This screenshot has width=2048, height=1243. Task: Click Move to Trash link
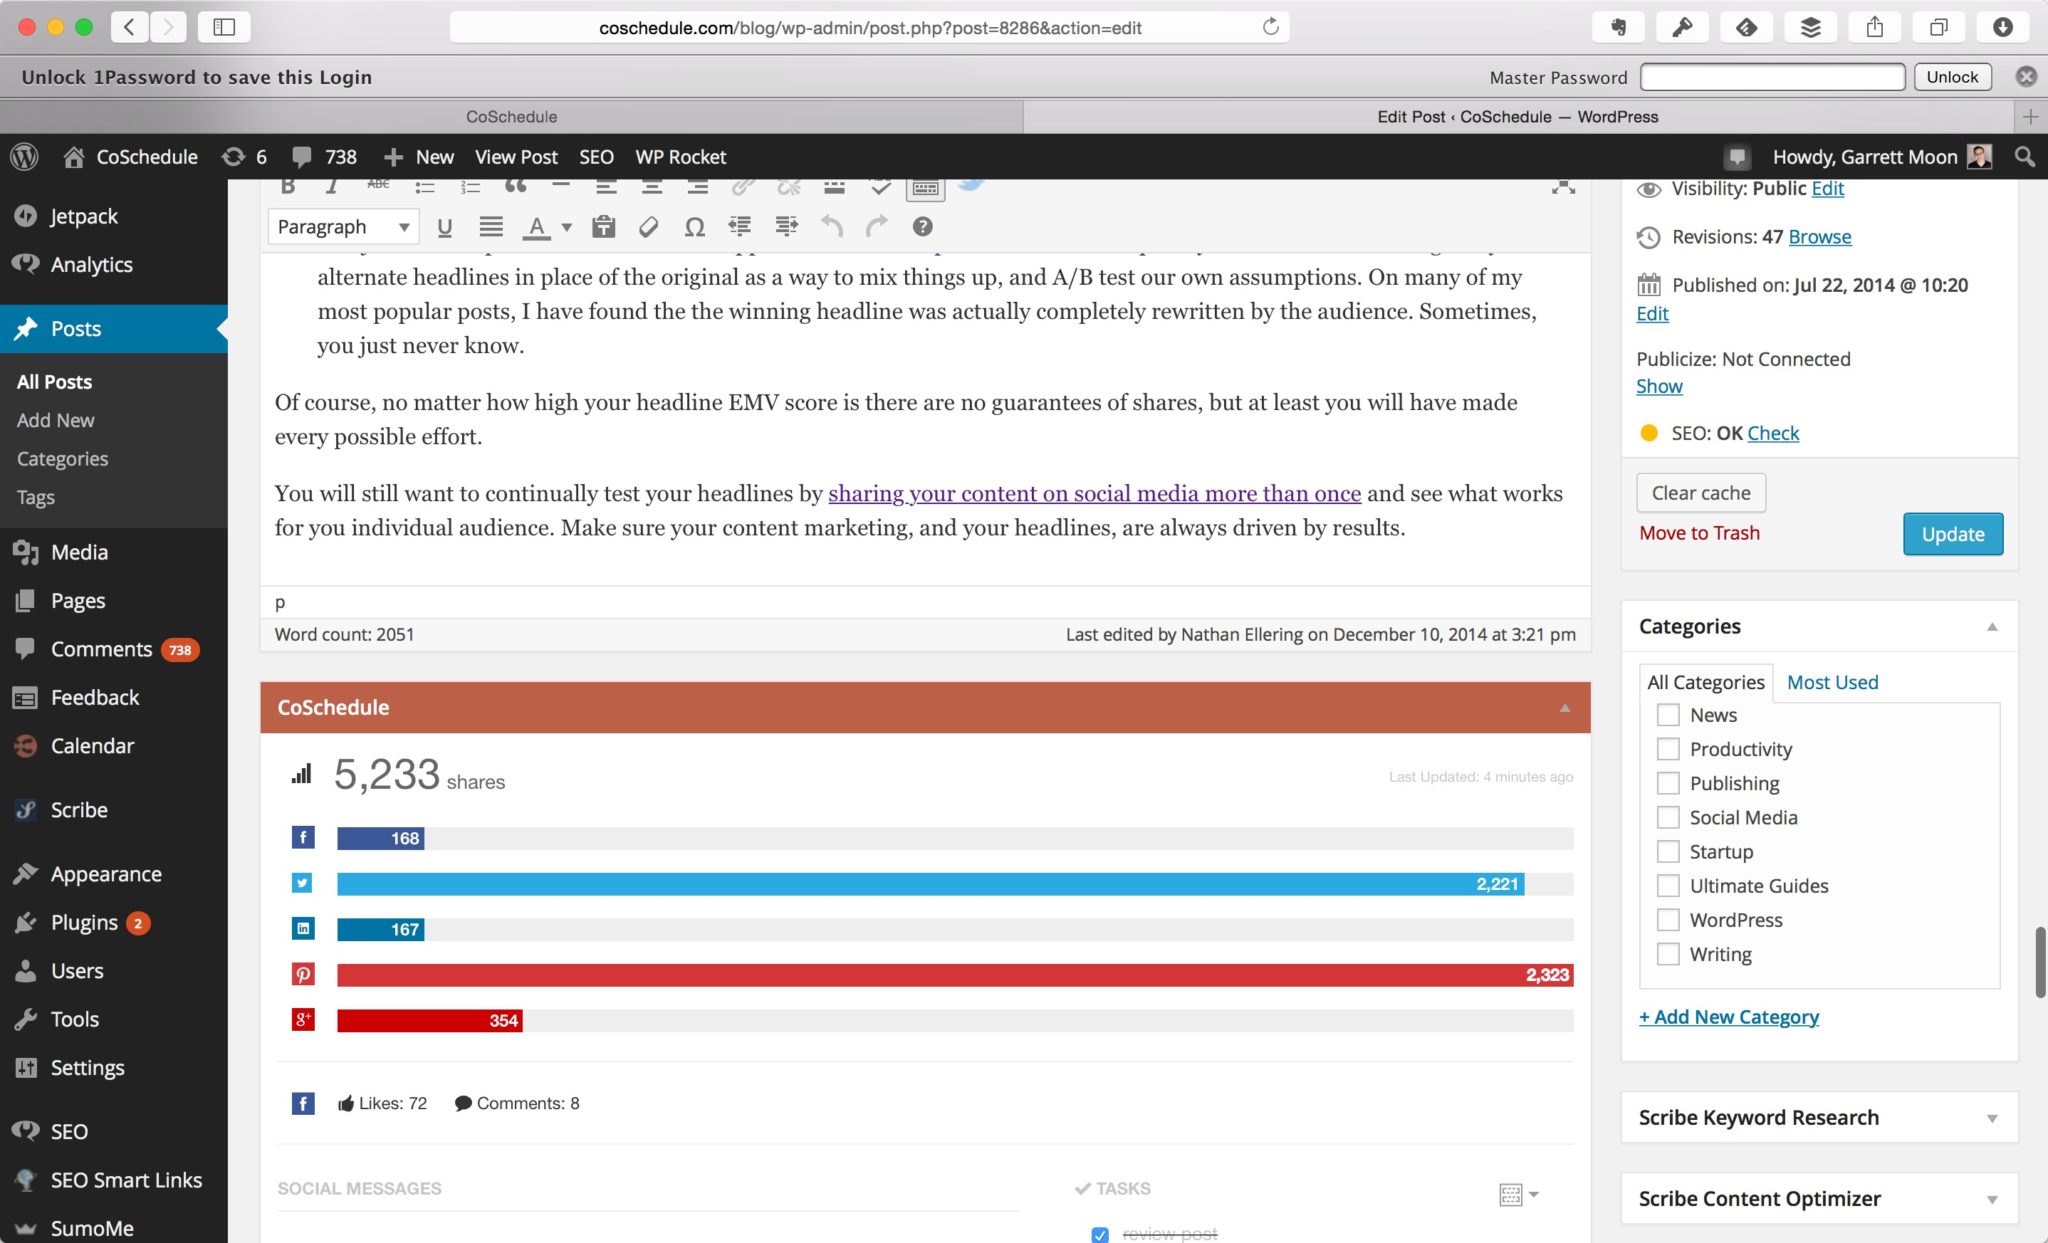pyautogui.click(x=1699, y=533)
